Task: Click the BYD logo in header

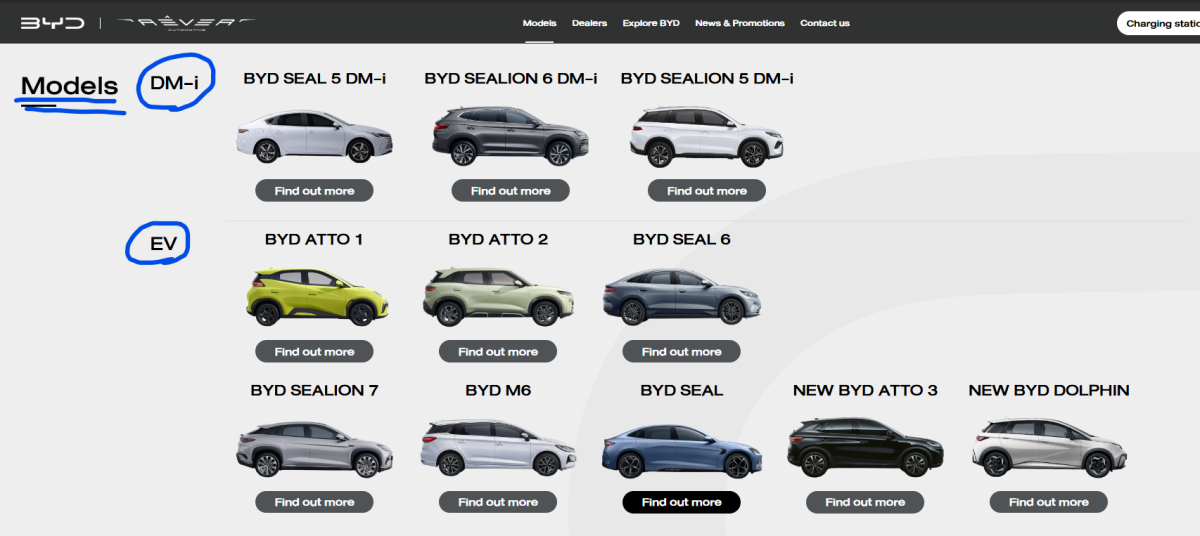Action: pyautogui.click(x=52, y=23)
